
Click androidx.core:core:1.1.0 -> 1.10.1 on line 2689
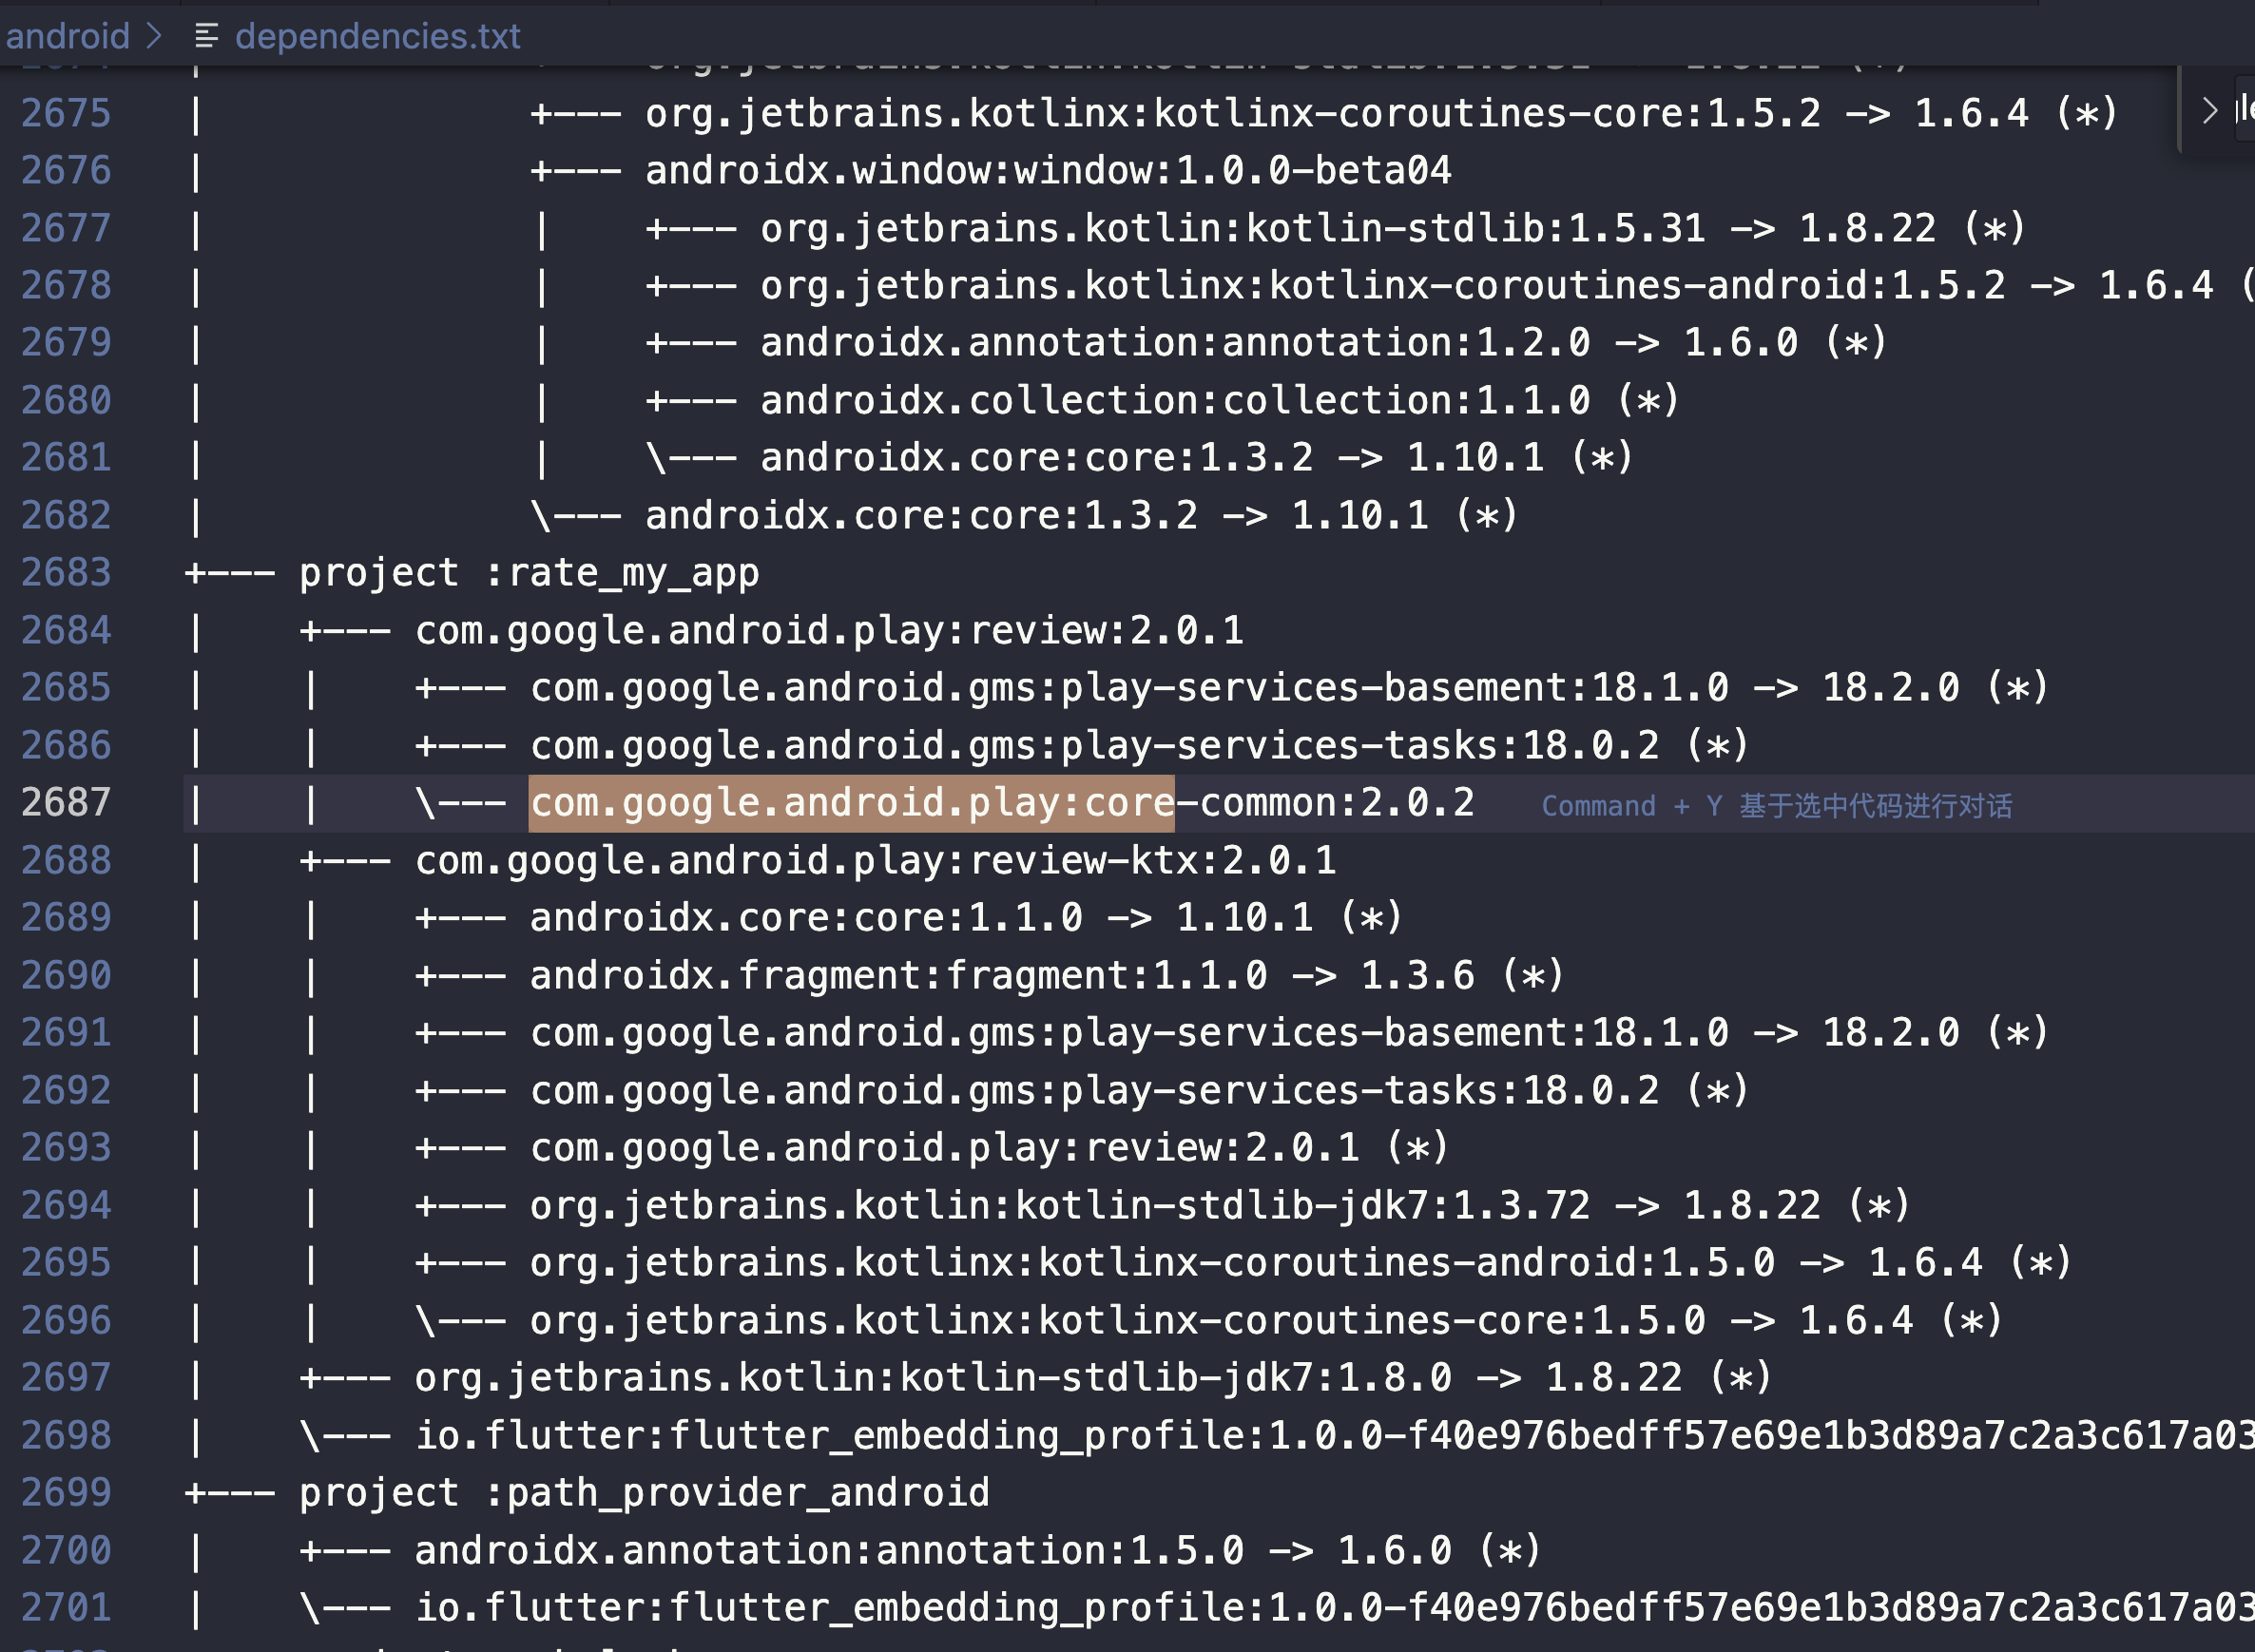tap(966, 918)
